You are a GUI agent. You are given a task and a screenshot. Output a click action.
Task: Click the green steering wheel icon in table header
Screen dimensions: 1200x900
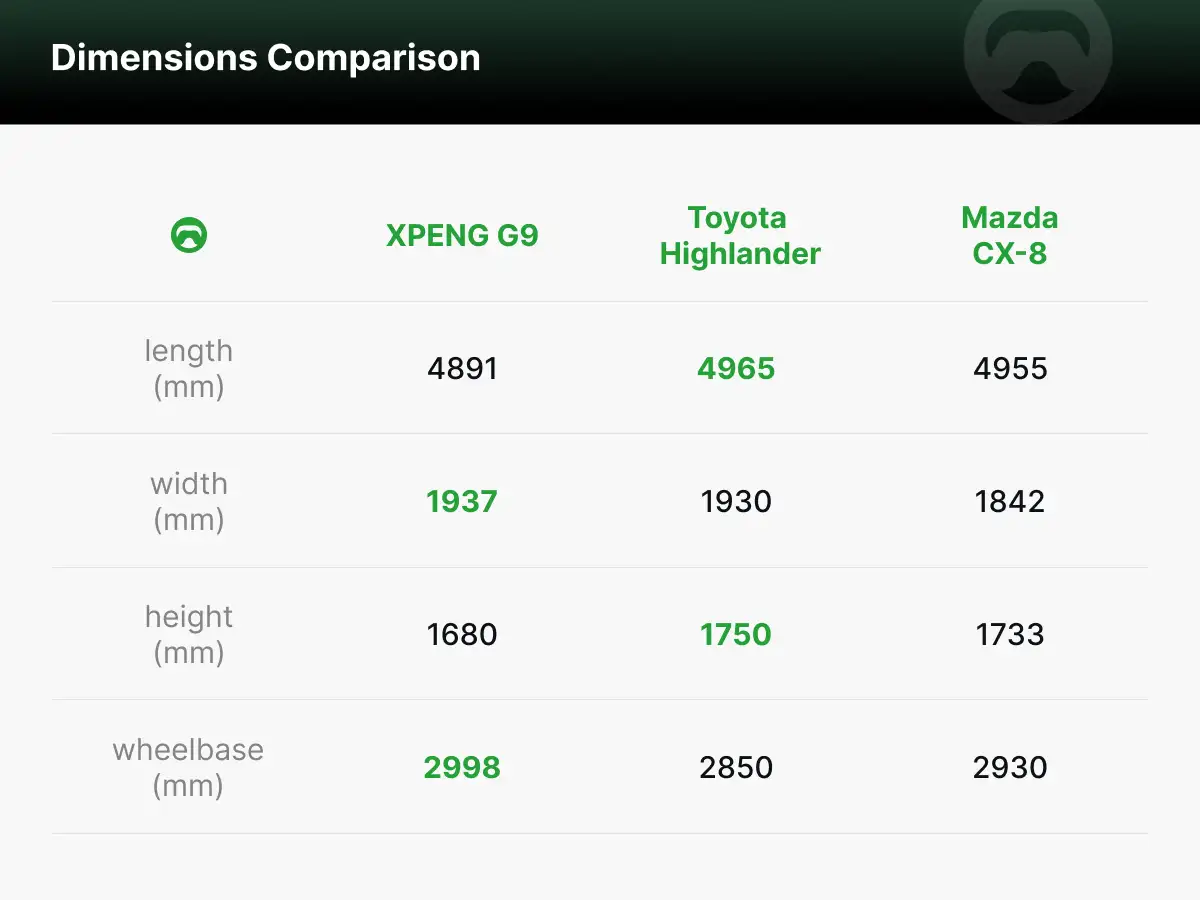pos(189,236)
